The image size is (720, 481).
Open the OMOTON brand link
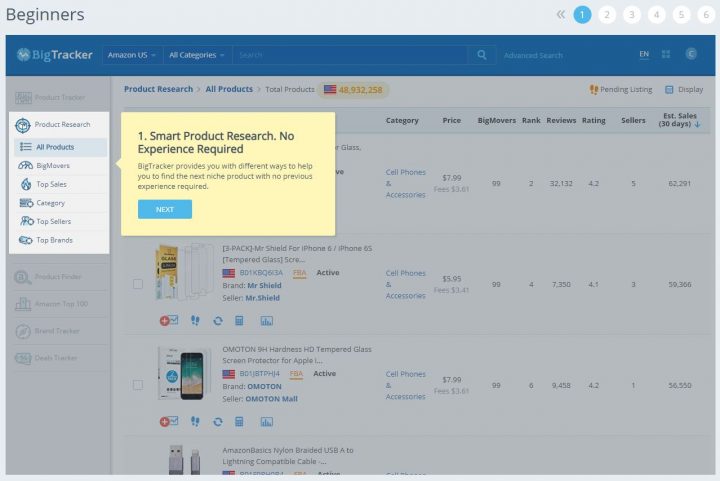click(264, 386)
